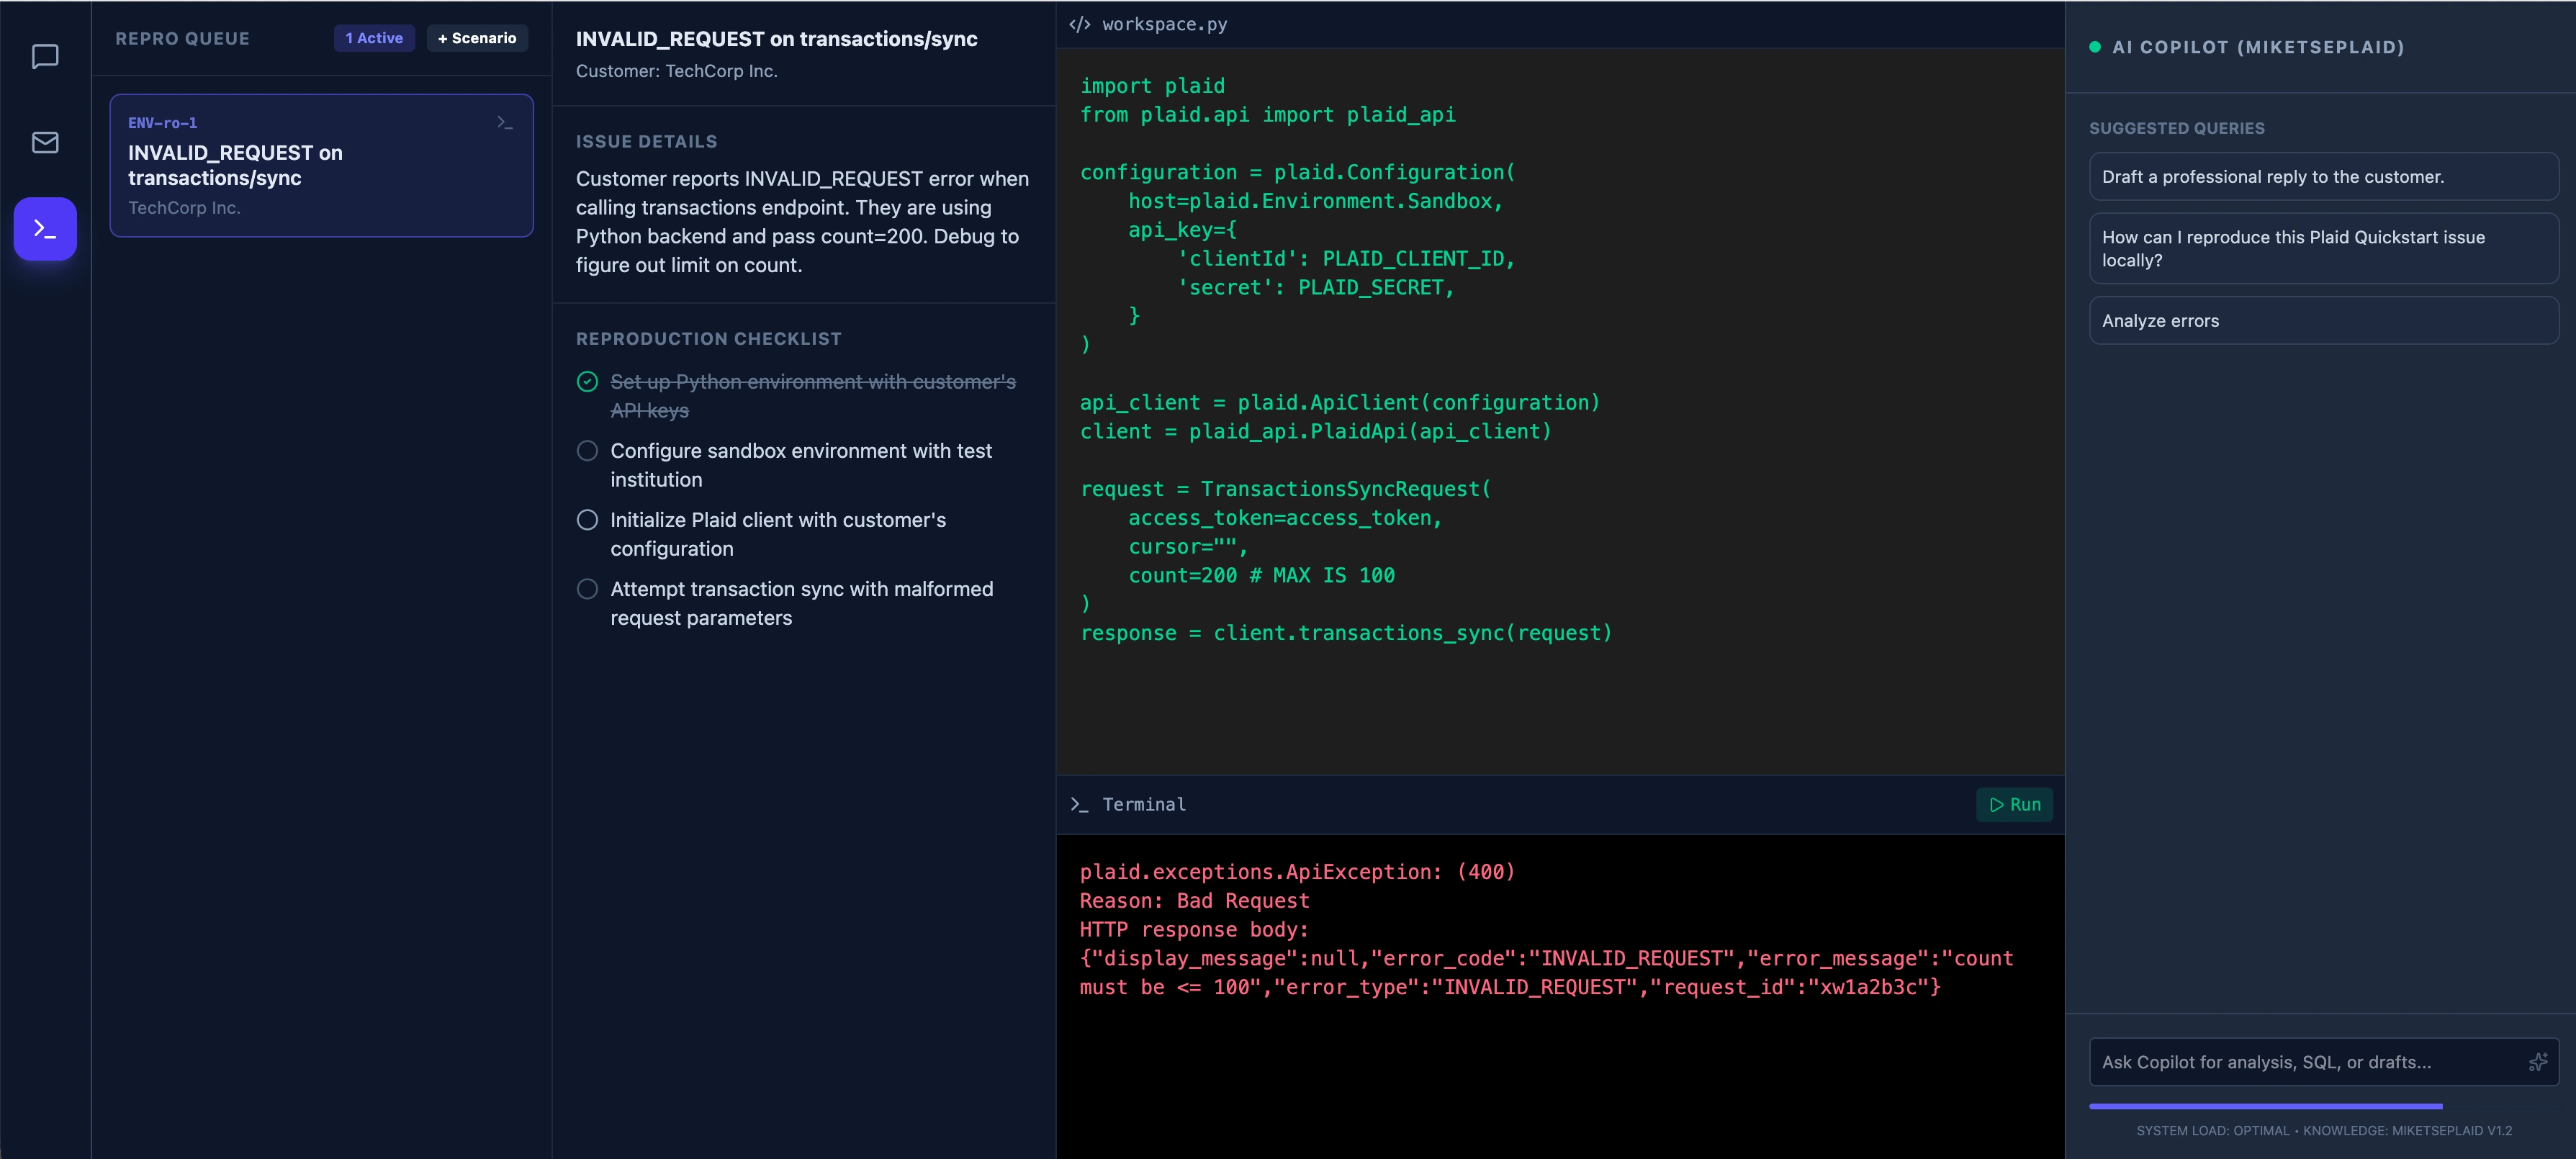Uncheck completed Set up Python environment item
Image resolution: width=2576 pixels, height=1159 pixels.
(x=588, y=382)
